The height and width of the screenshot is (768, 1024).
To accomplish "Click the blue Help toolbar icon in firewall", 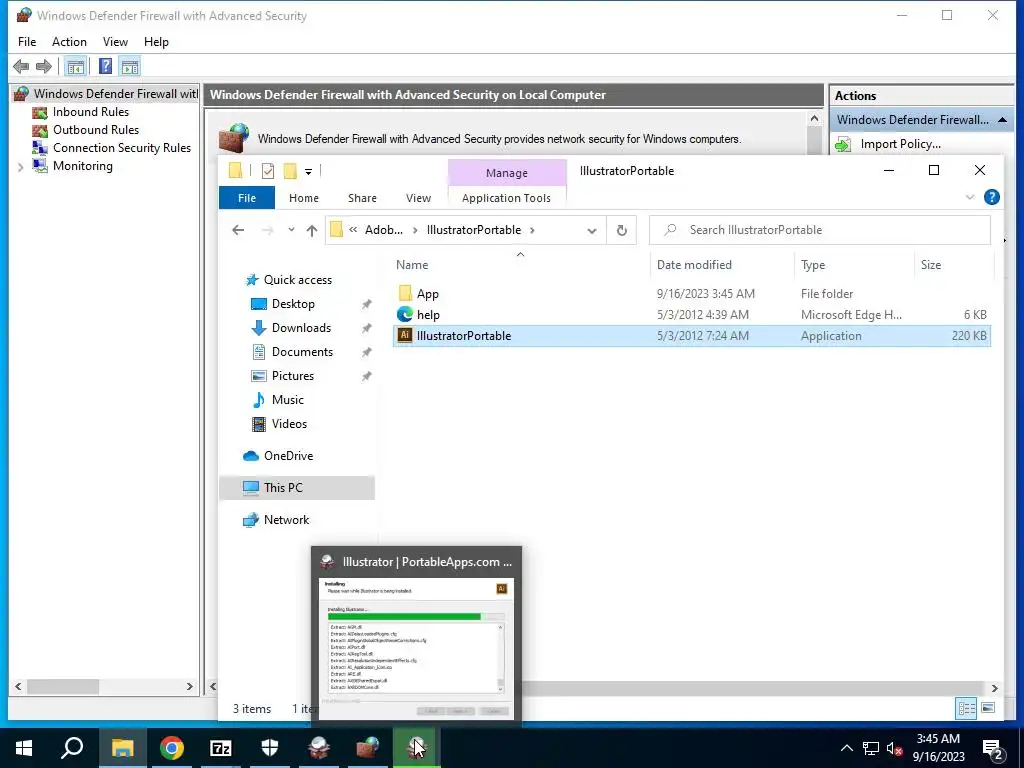I will click(105, 67).
